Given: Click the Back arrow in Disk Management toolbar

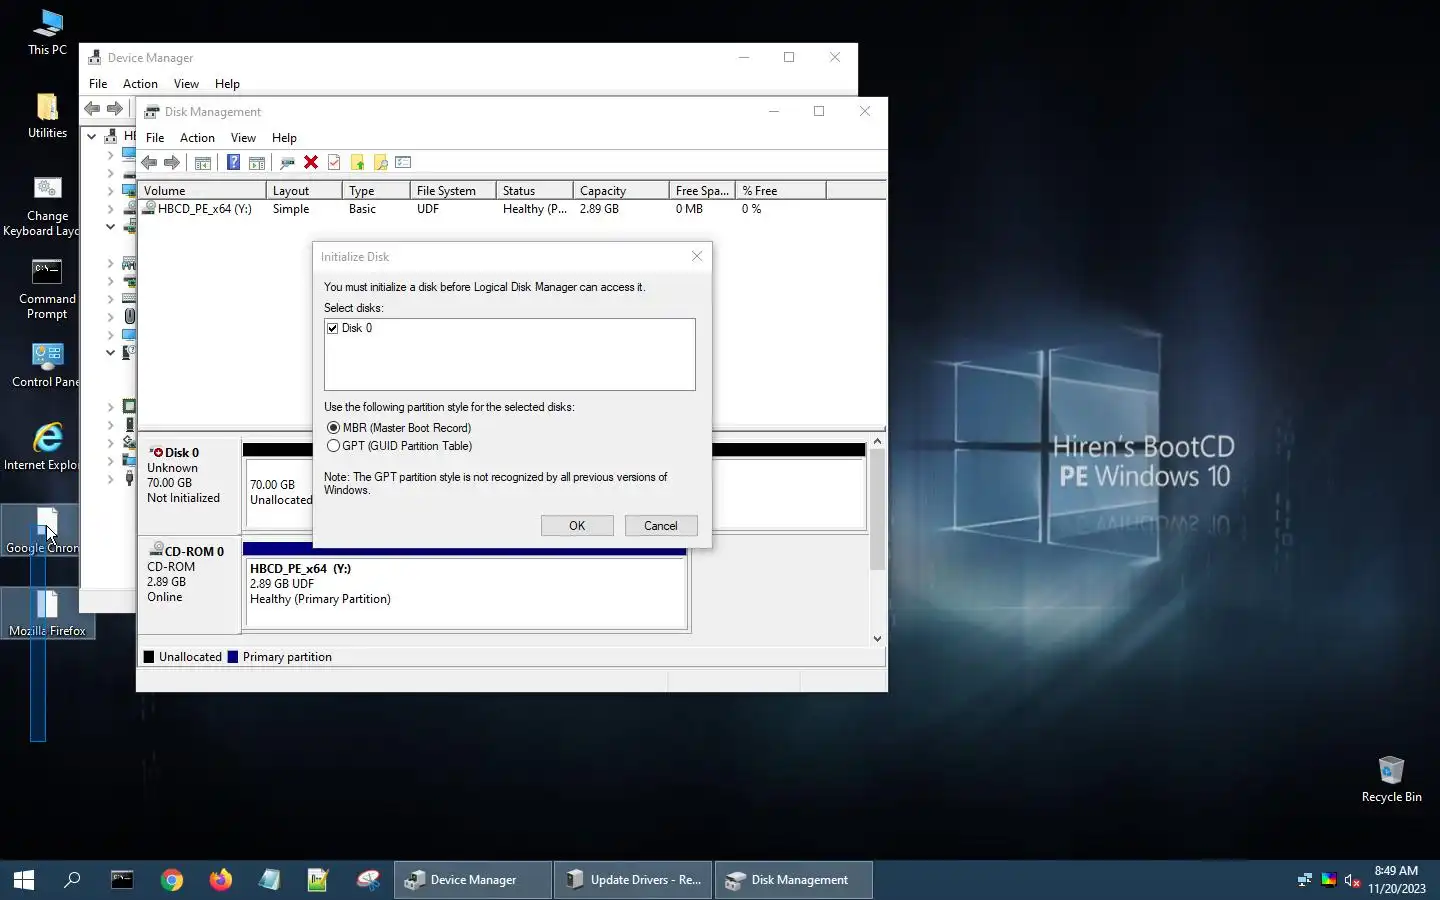Looking at the screenshot, I should [x=149, y=163].
